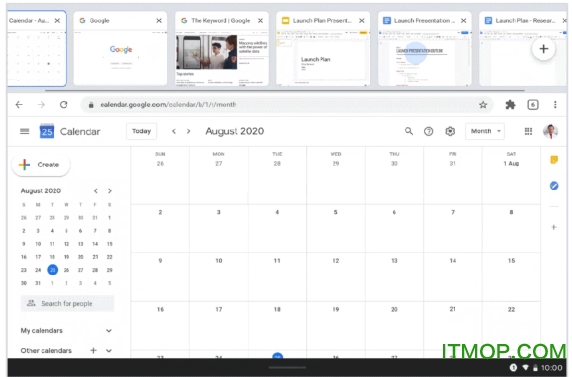Reload the page with the refresh icon
The height and width of the screenshot is (377, 572).
(63, 105)
